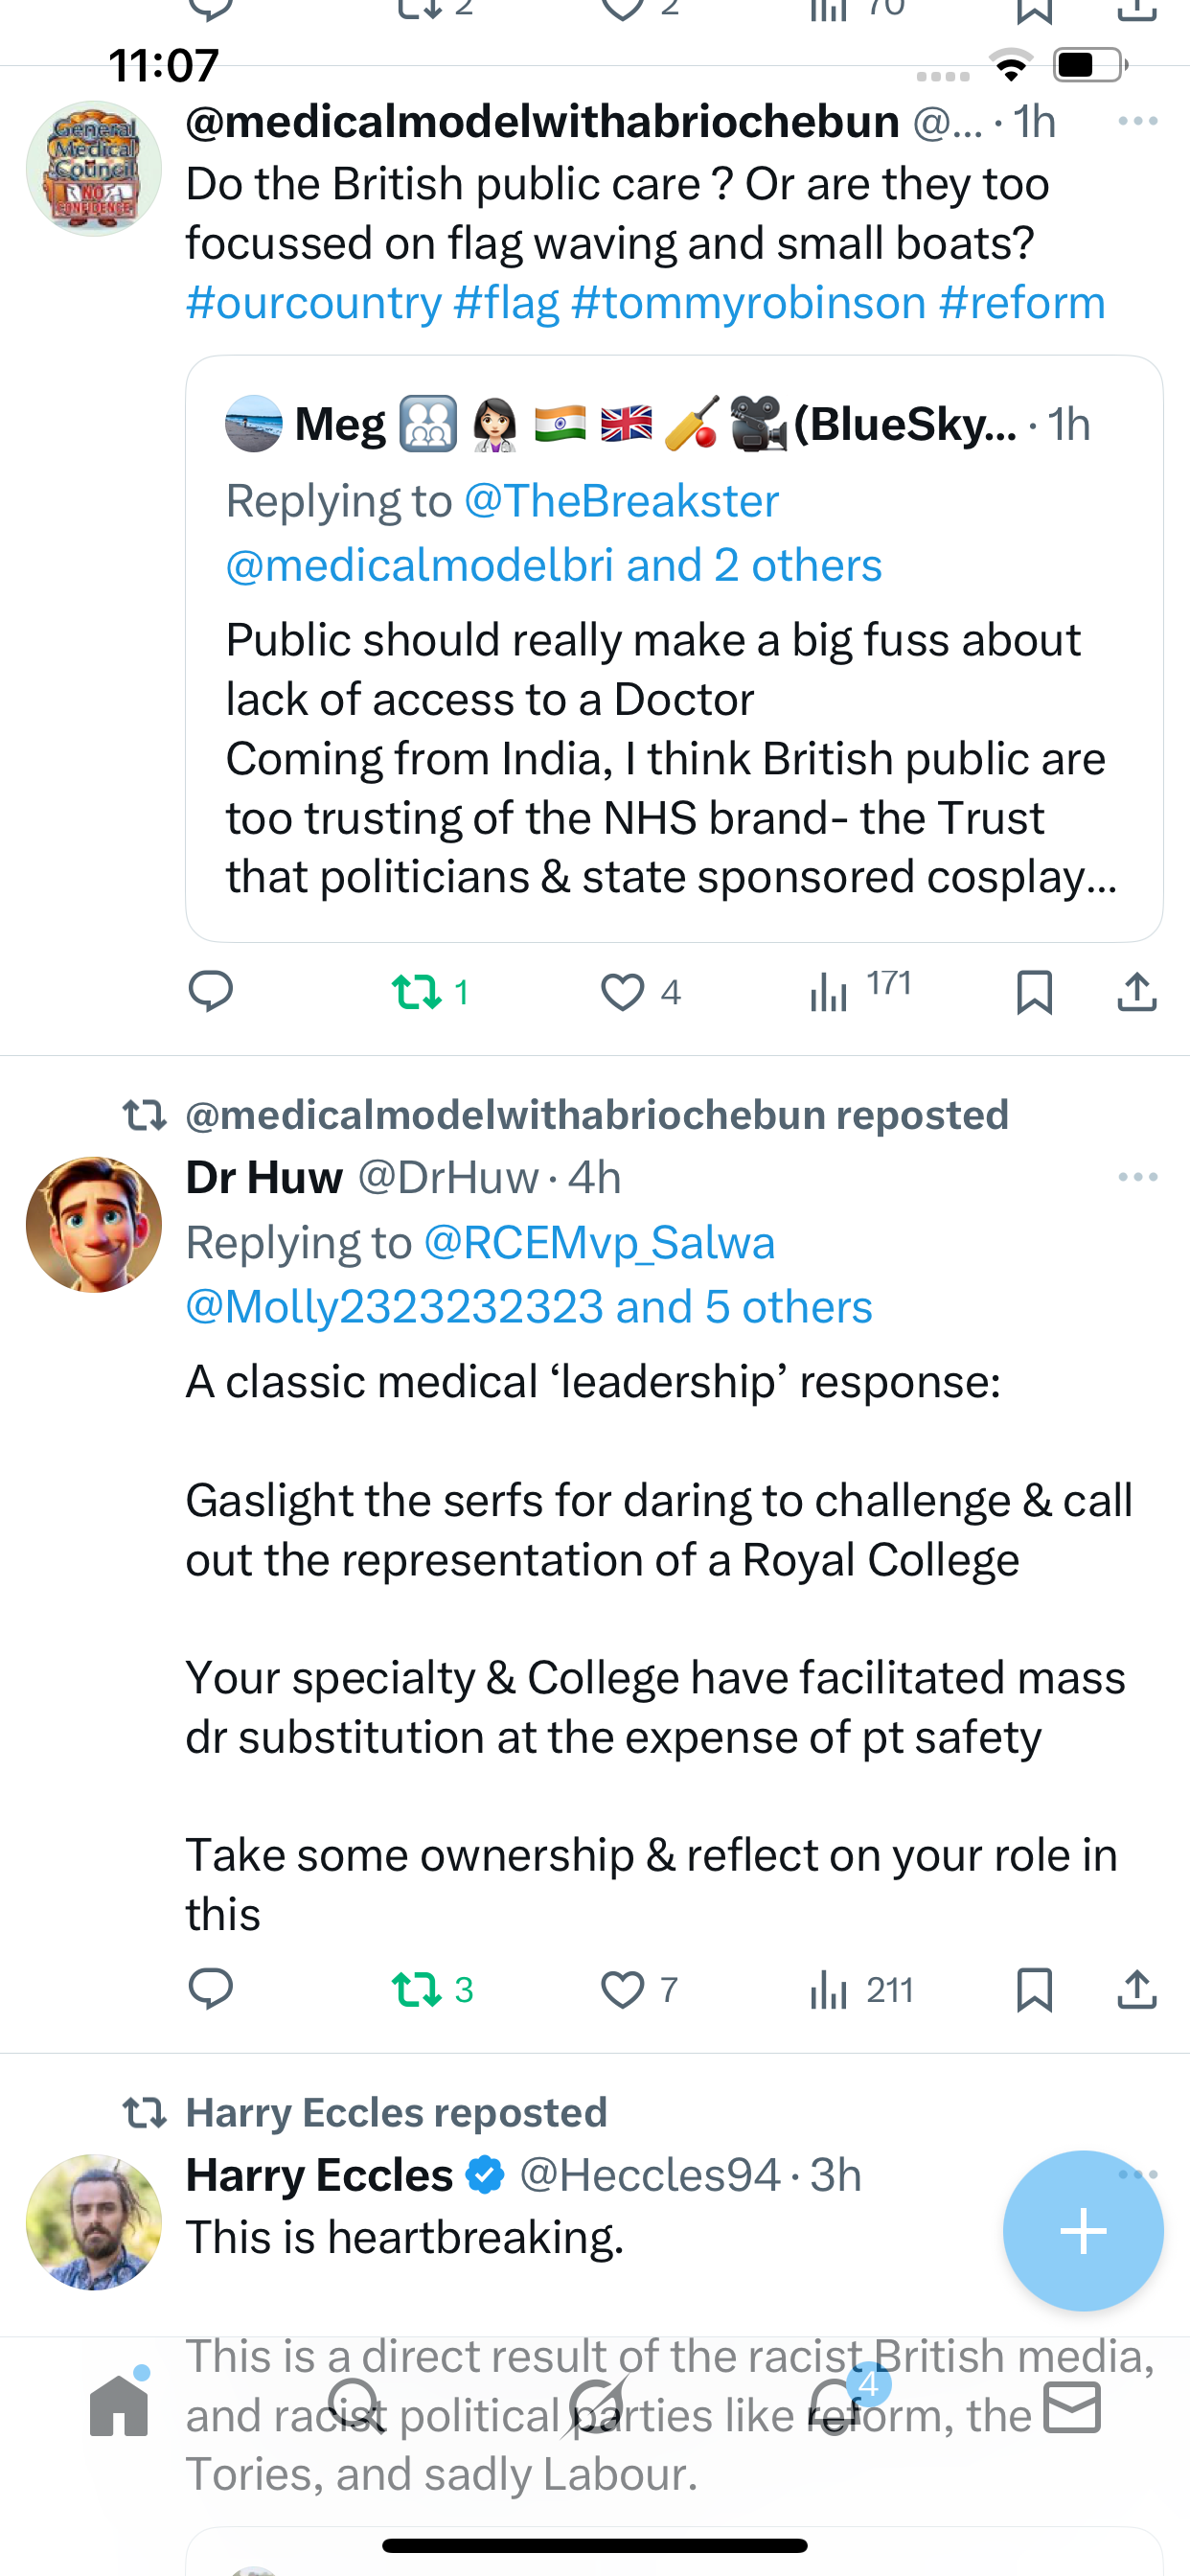Bookmark the post quoting Meg
The width and height of the screenshot is (1190, 2576).
(x=1034, y=992)
